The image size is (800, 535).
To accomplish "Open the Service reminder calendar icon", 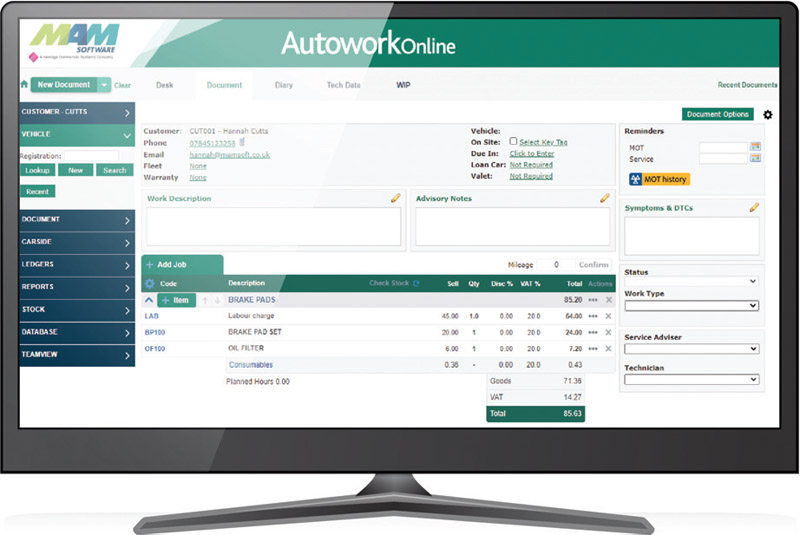I will coord(756,158).
